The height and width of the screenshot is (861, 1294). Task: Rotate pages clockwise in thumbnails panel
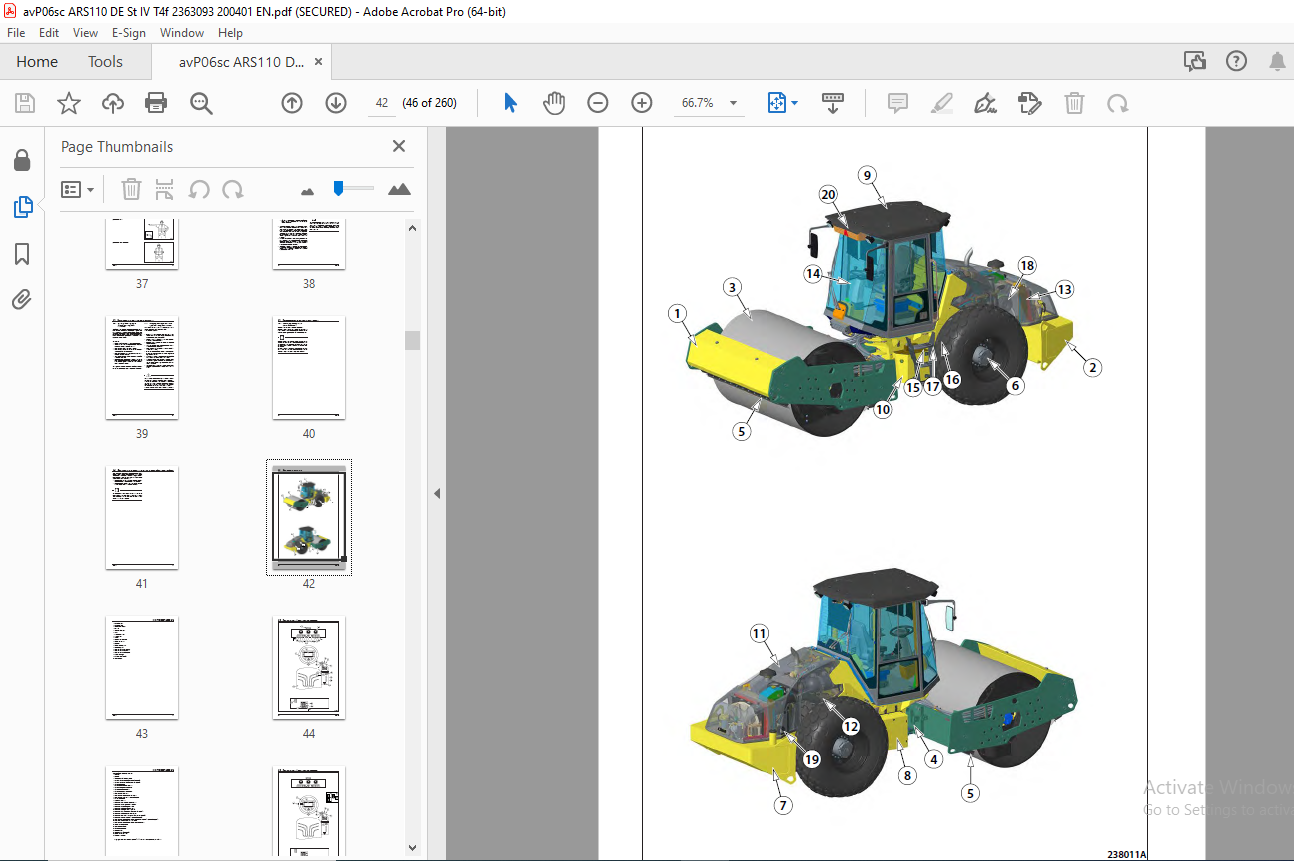click(233, 189)
